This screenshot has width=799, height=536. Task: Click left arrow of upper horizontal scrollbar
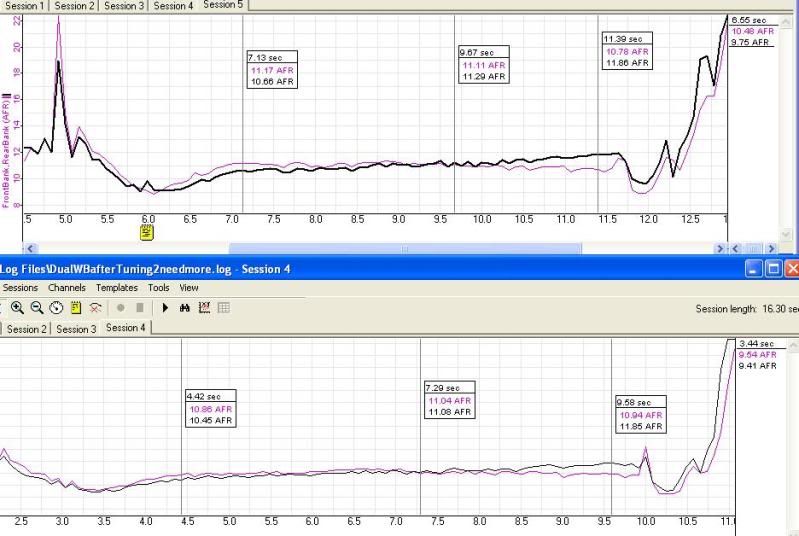(29, 248)
